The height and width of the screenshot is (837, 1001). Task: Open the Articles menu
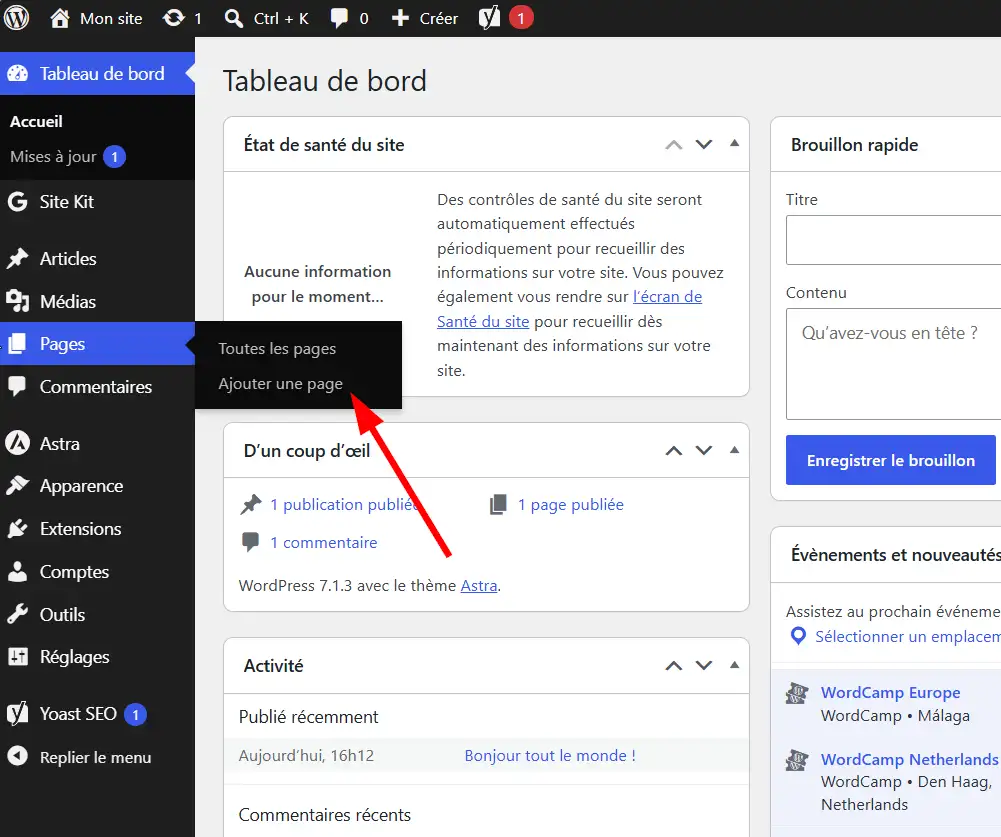tap(68, 259)
